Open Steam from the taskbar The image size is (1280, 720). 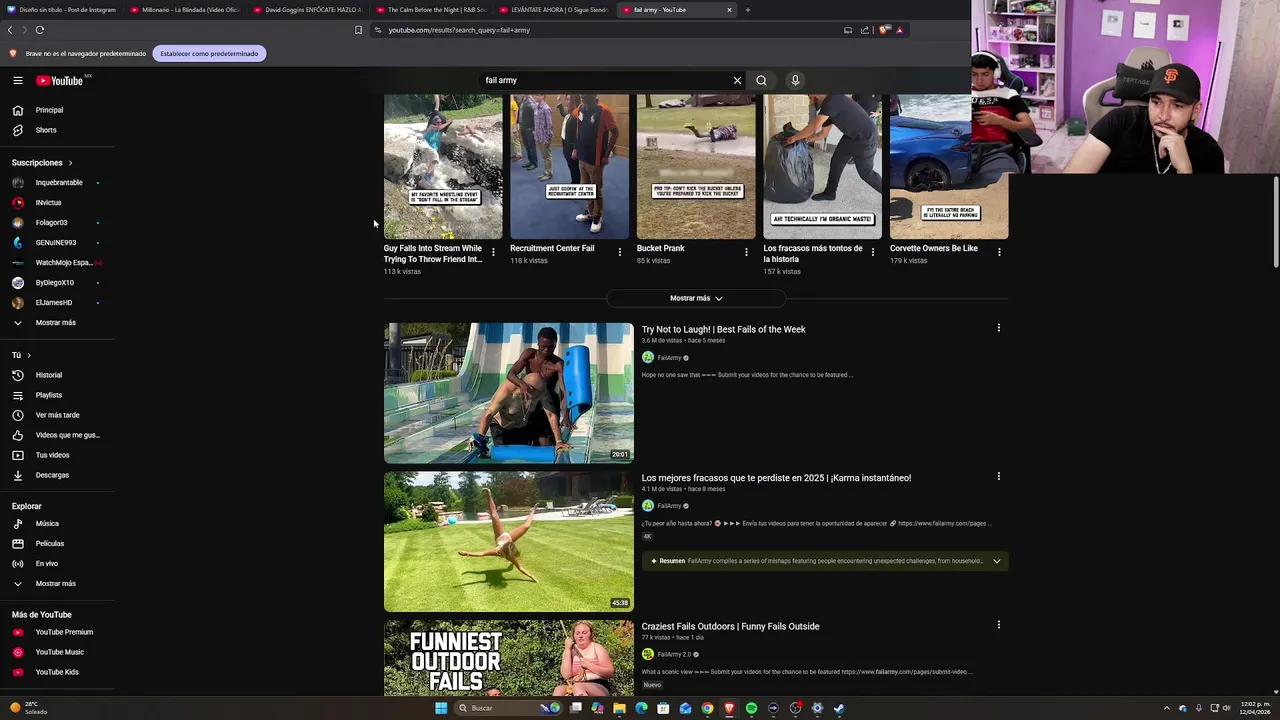click(839, 708)
